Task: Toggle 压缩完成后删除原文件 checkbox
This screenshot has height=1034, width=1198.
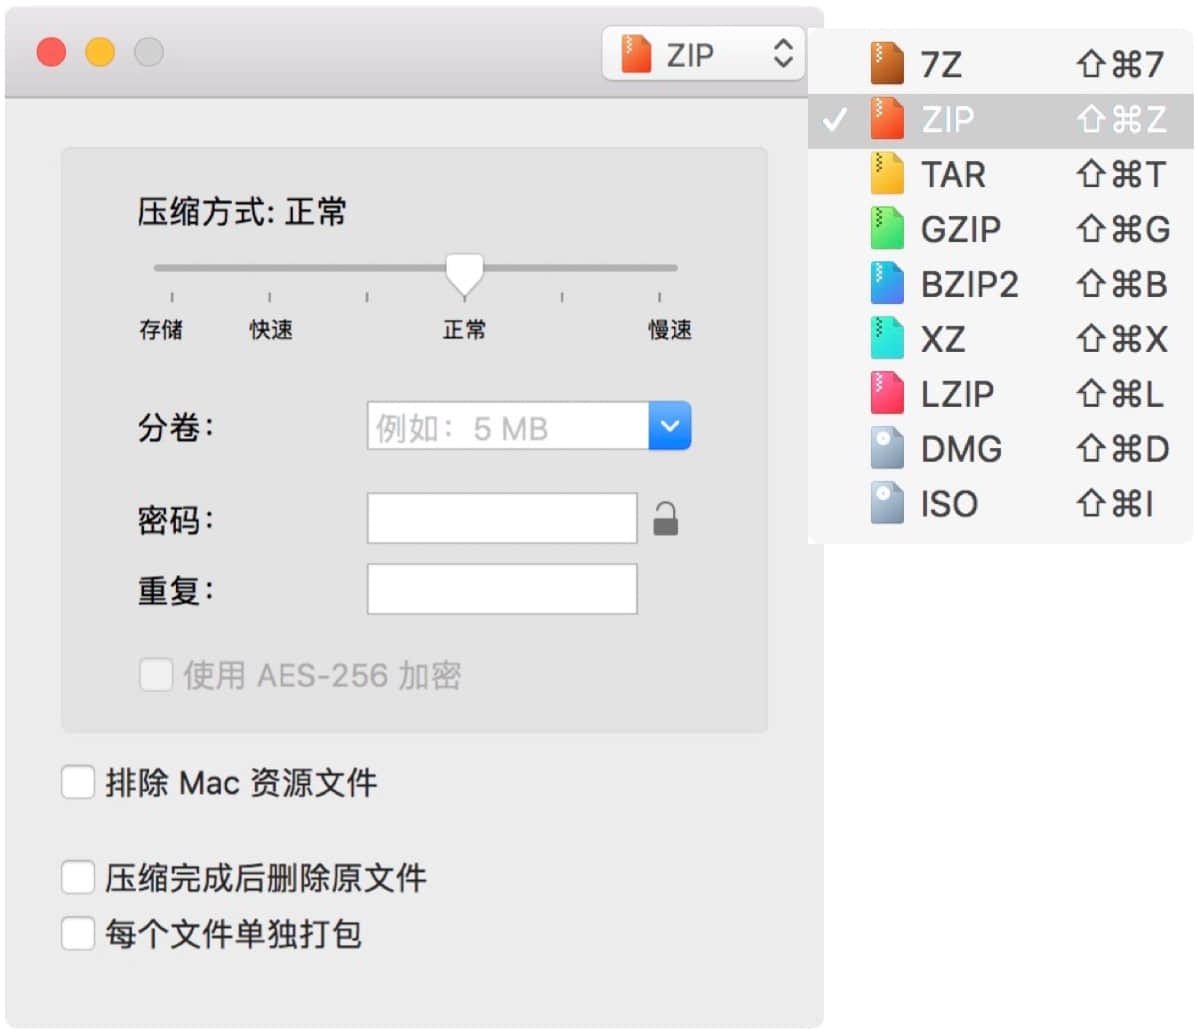Action: pyautogui.click(x=78, y=878)
